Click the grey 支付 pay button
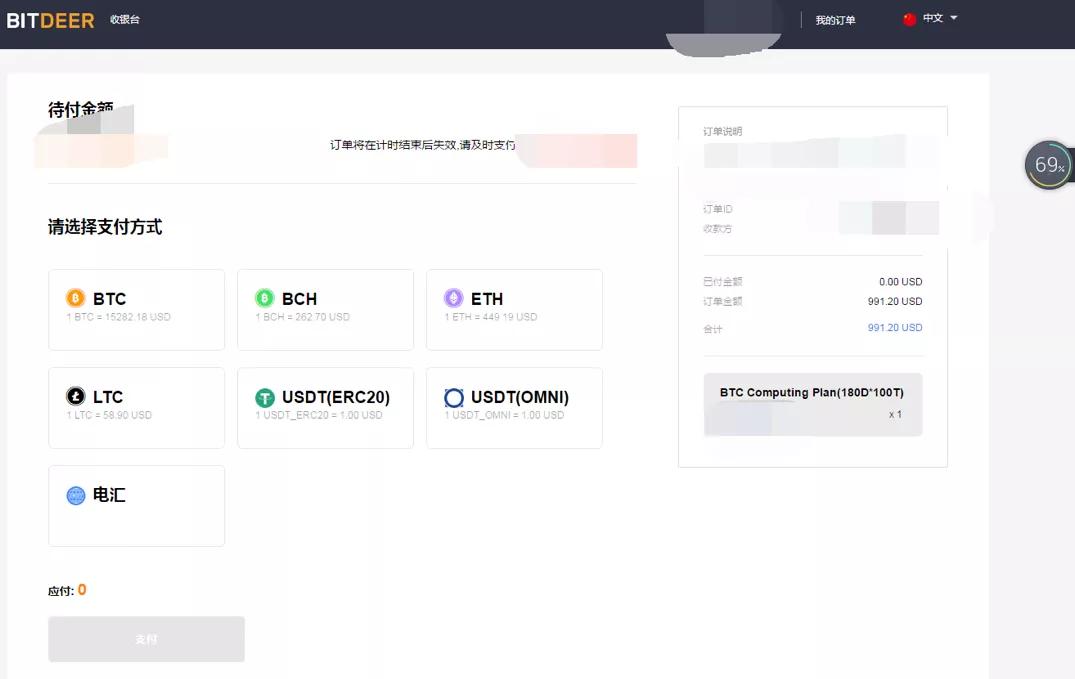Image resolution: width=1075 pixels, height=679 pixels. click(x=146, y=639)
